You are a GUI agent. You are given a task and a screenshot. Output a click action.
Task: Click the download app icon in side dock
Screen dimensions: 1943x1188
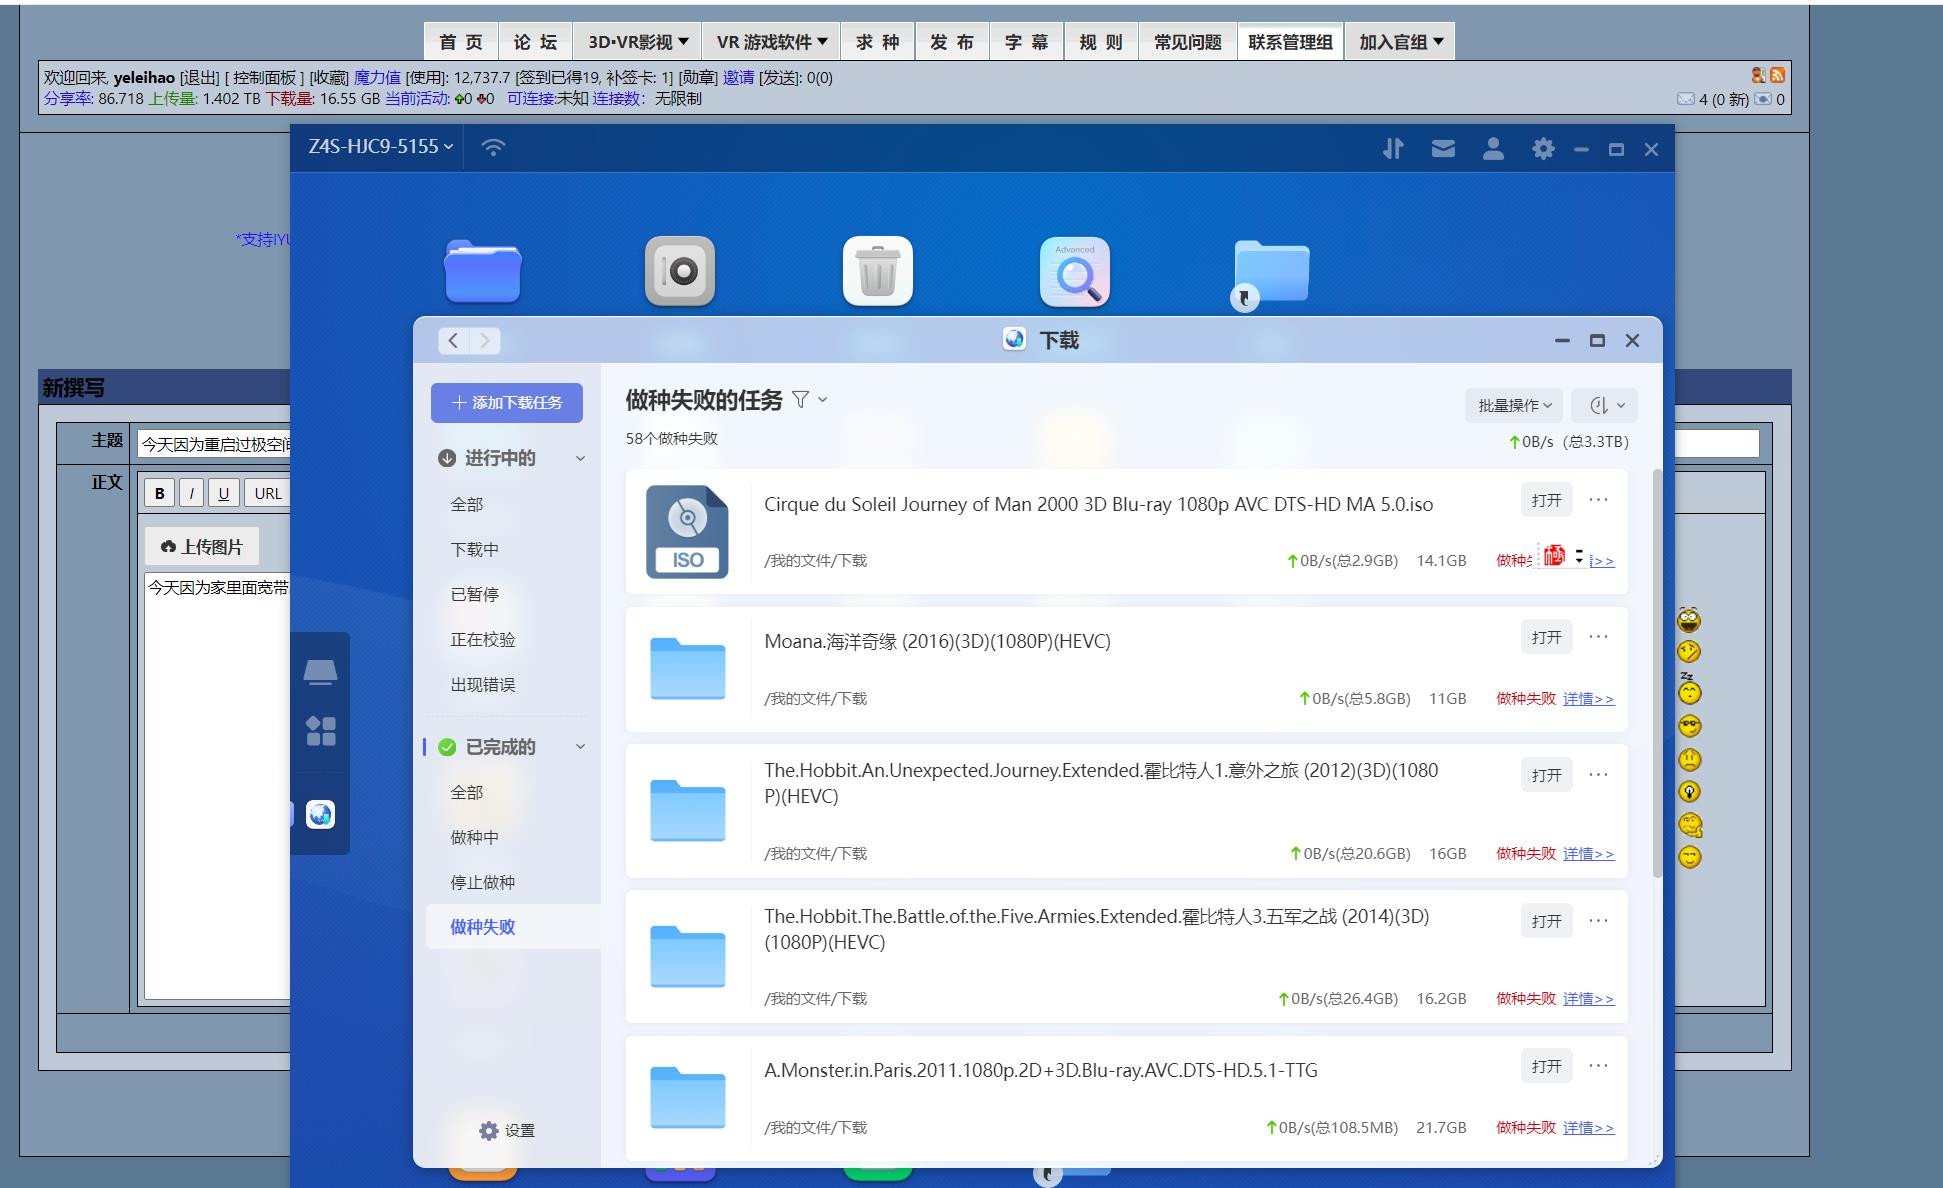320,815
